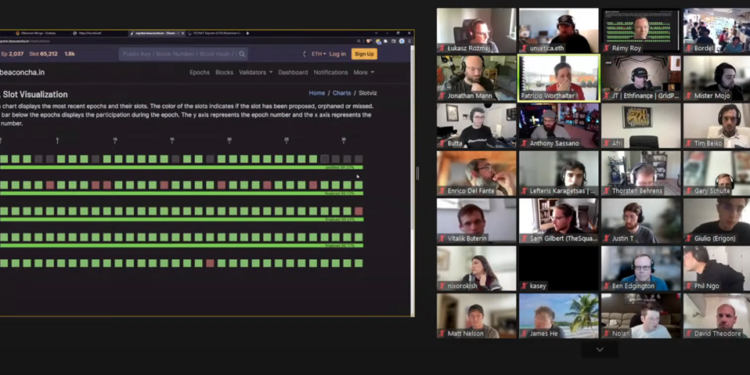Click Vitalik Buterin's muted microphone icon
The image size is (750, 375).
click(442, 238)
